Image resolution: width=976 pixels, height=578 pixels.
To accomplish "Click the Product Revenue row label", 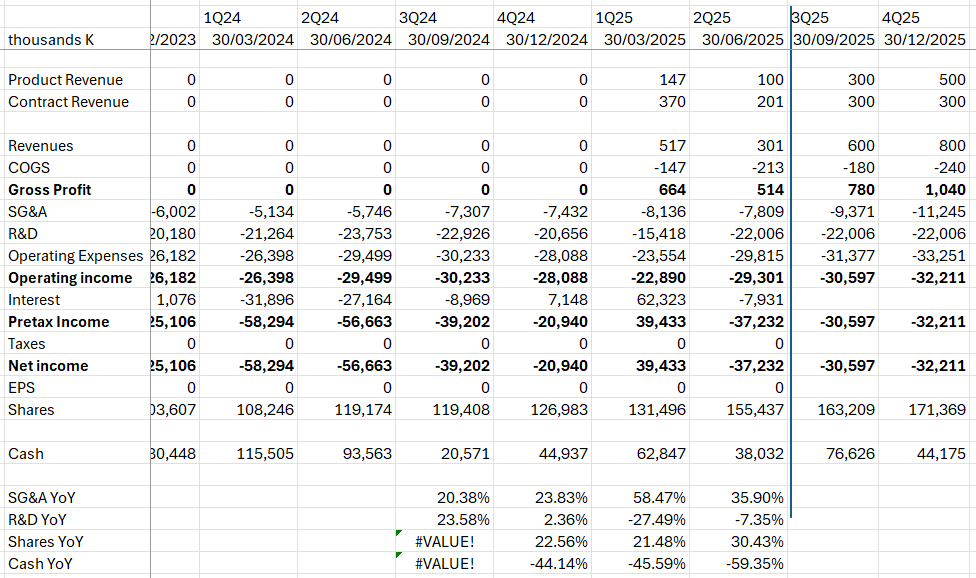I will [66, 80].
